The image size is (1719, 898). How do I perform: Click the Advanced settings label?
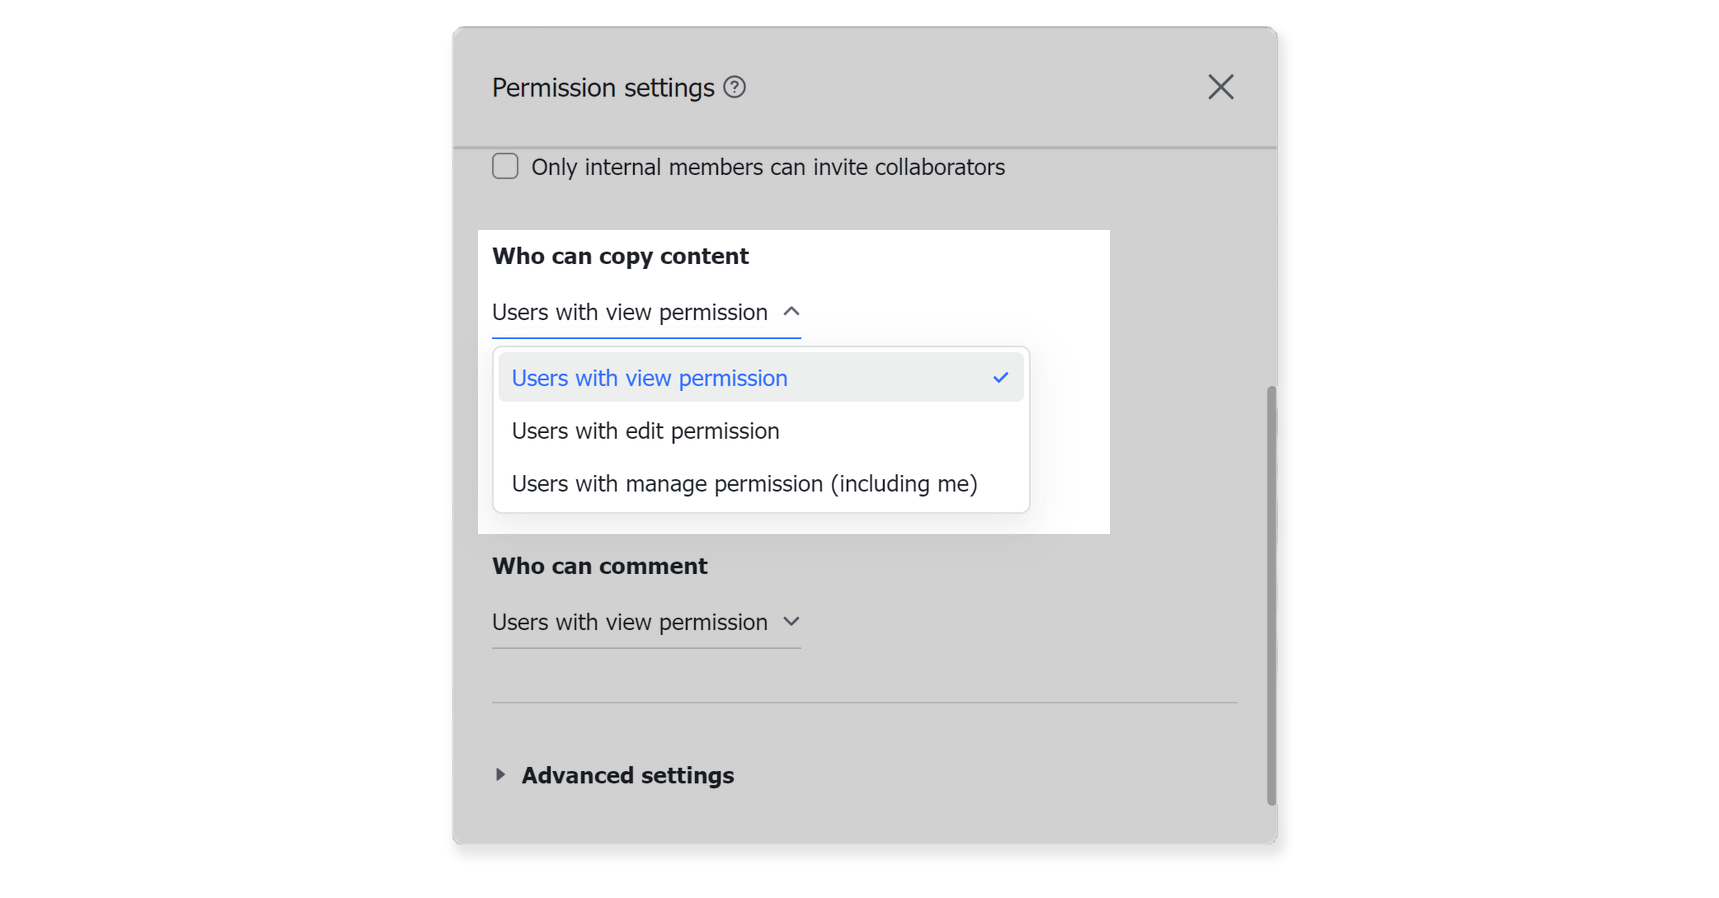point(627,774)
